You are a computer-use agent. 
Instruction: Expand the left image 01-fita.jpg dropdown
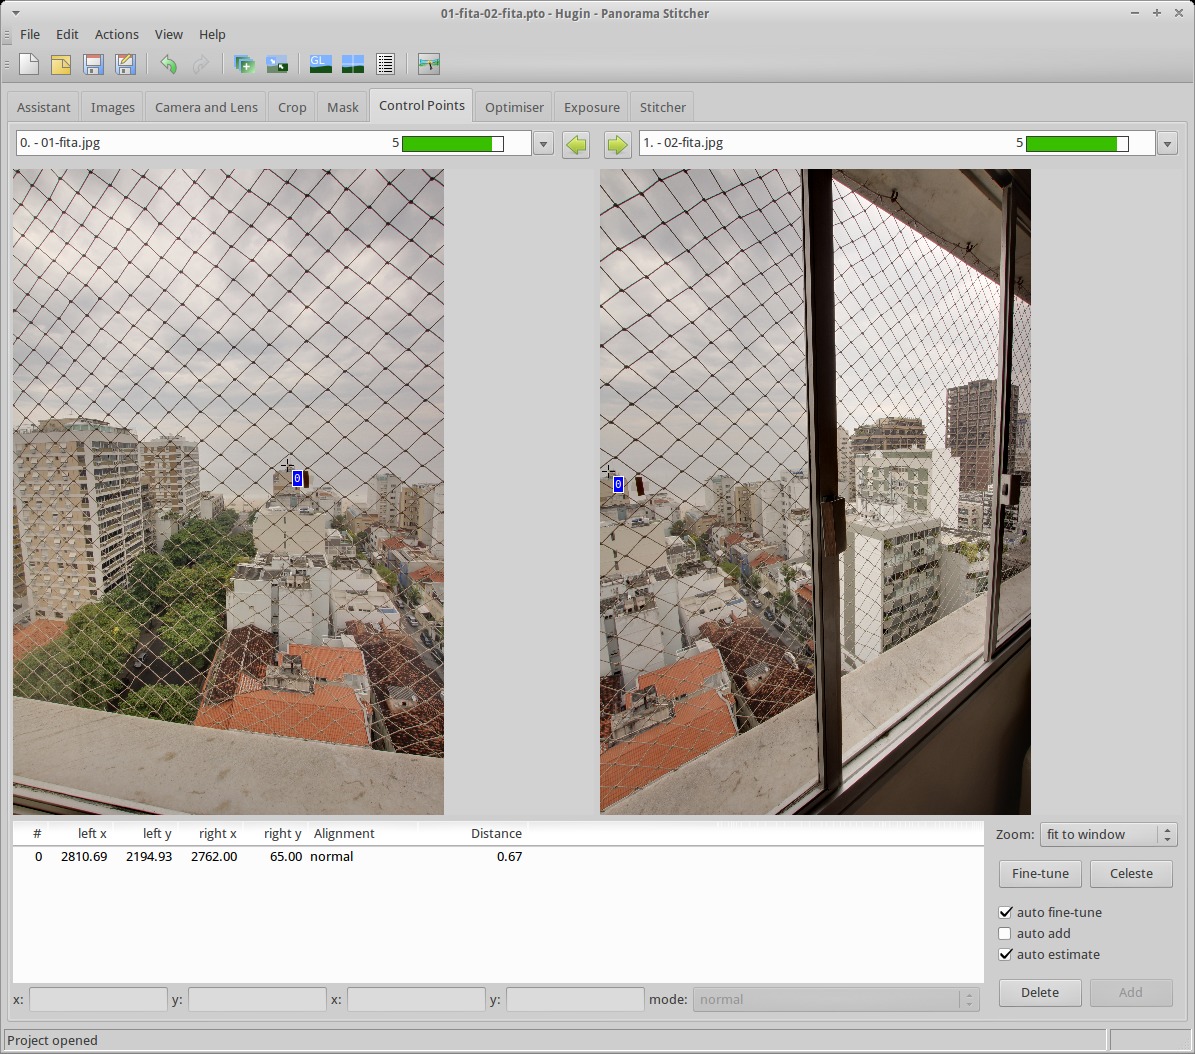[x=543, y=144]
